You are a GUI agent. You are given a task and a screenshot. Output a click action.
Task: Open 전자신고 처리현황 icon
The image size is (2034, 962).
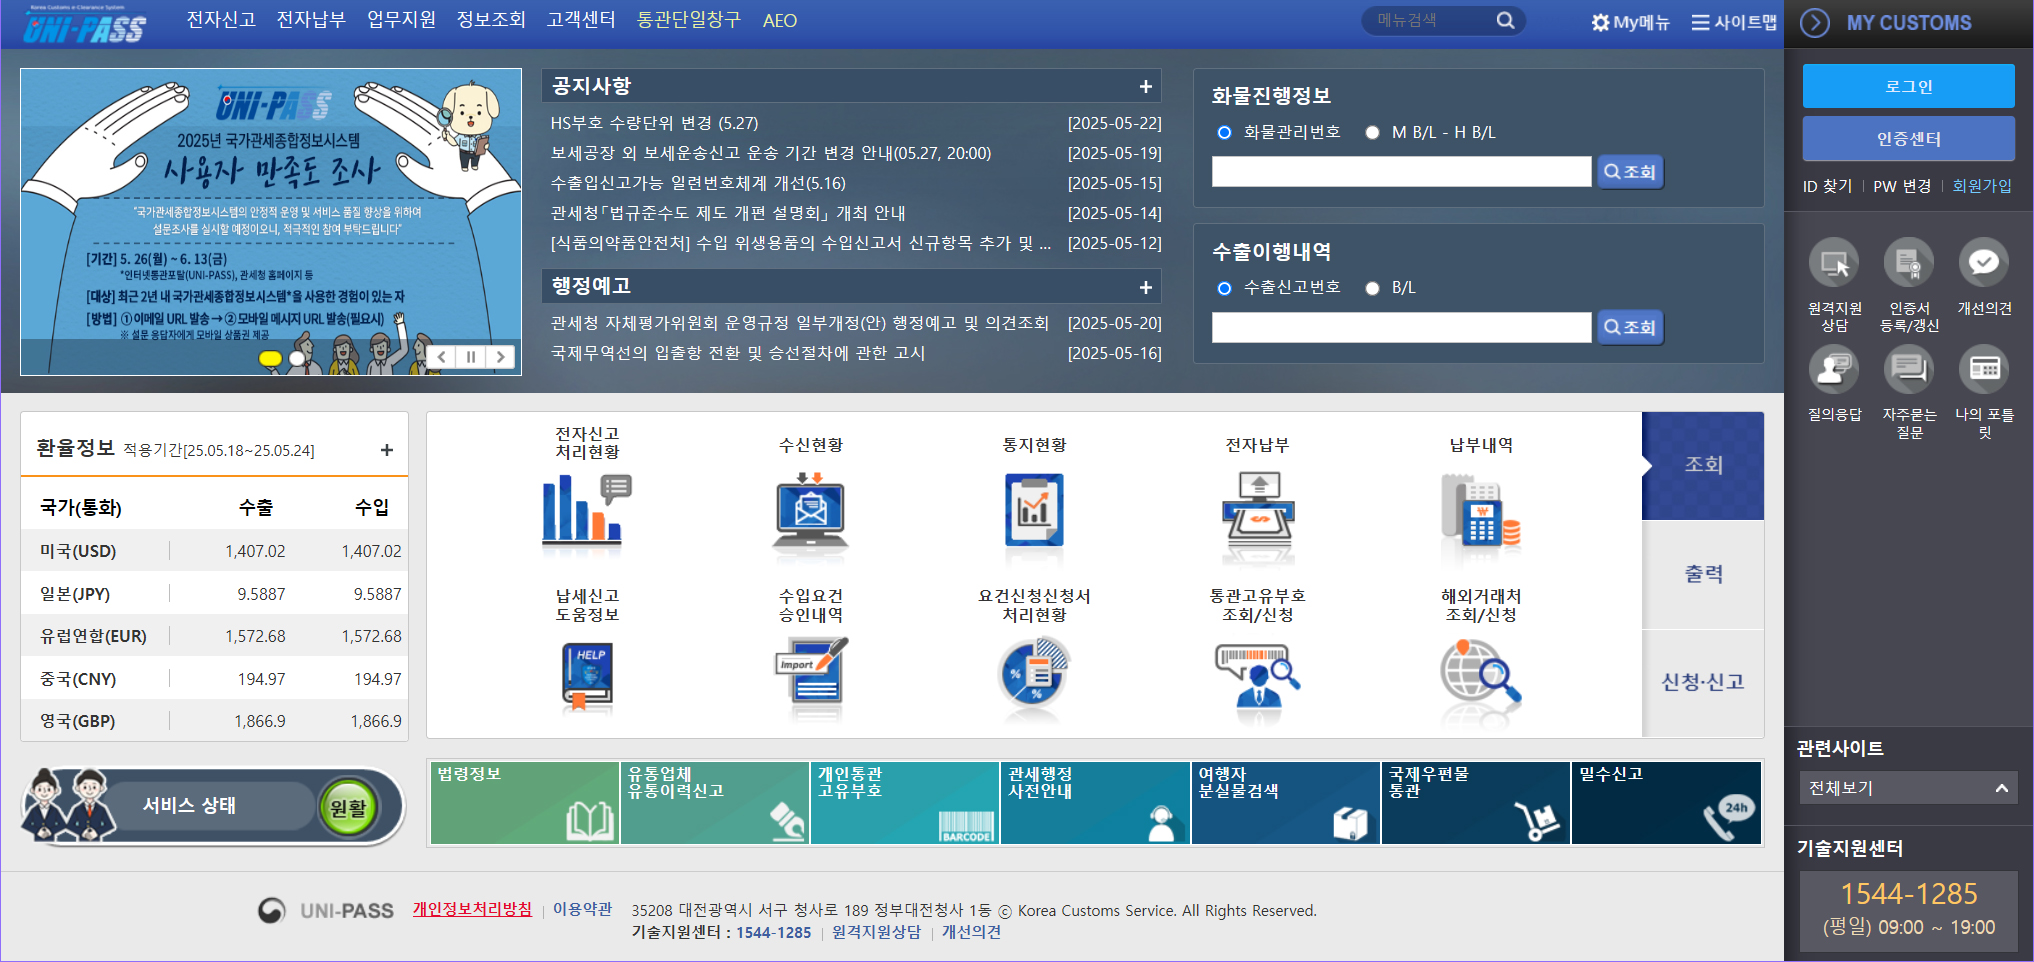[585, 512]
